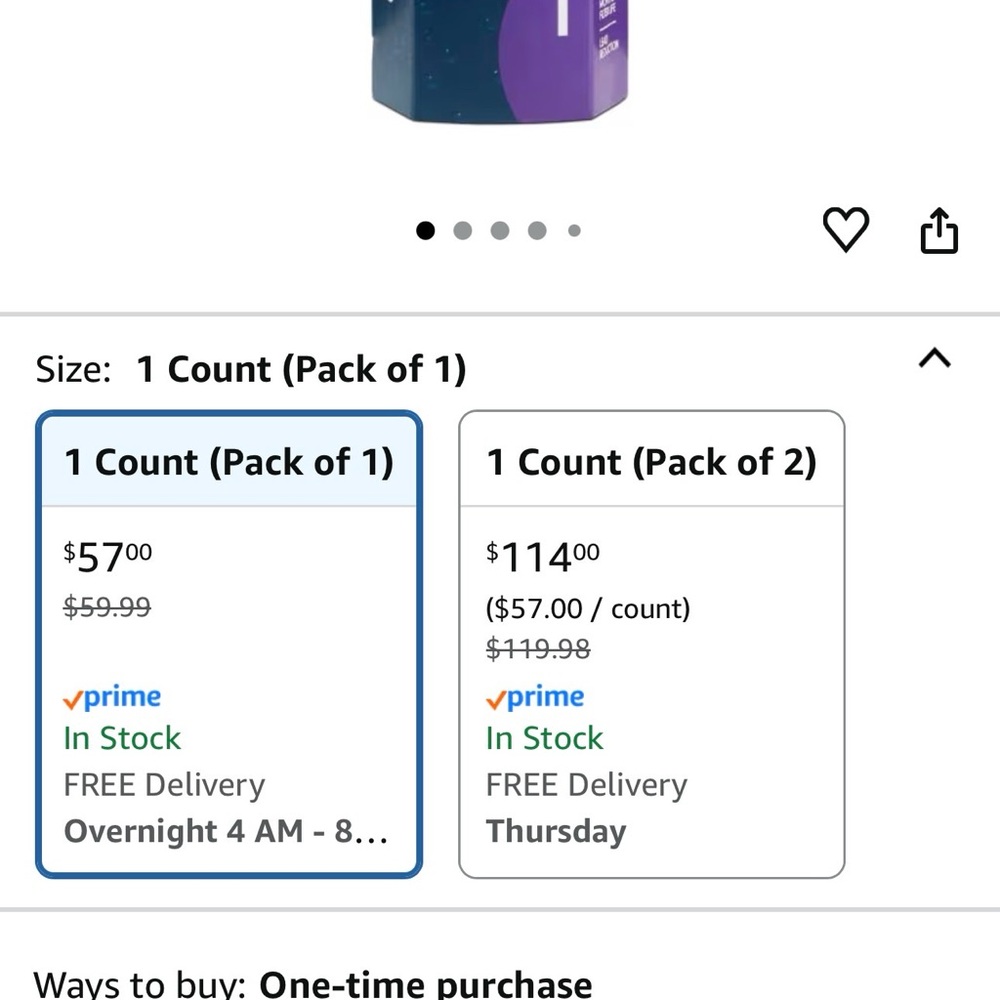This screenshot has height=1000, width=1000.
Task: Open Ways to buy: One-time purchase
Action: pos(312,984)
